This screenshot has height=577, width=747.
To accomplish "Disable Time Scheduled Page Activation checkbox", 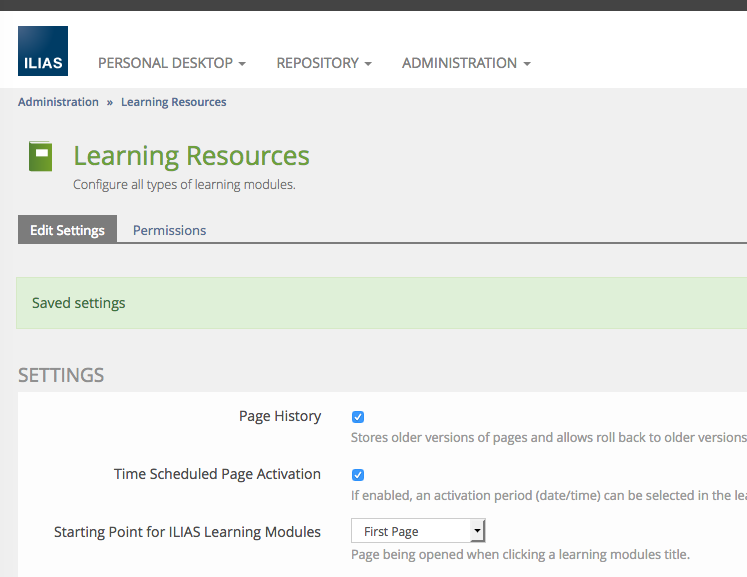I will (x=358, y=475).
